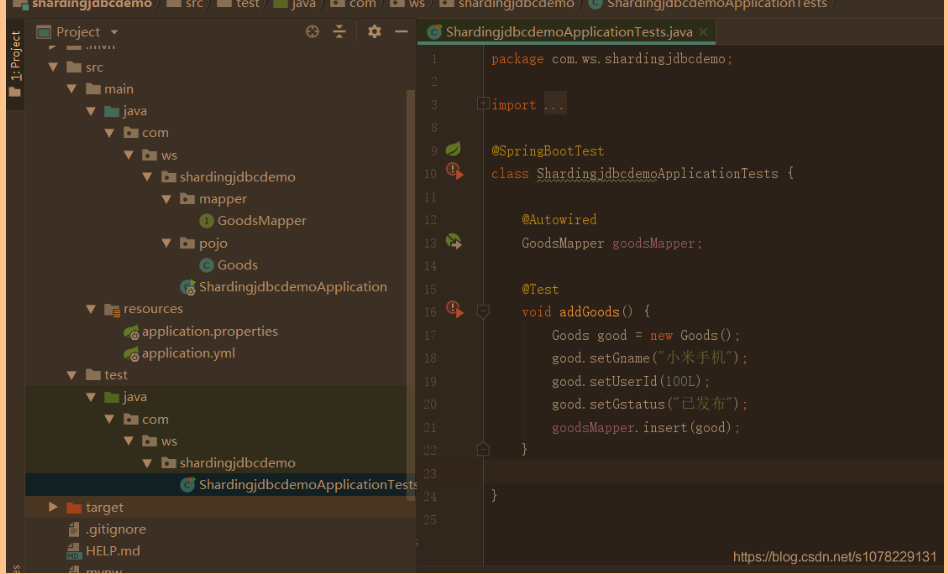Click the Spring bean gutter icon on line 9
Image resolution: width=948 pixels, height=574 pixels.
click(453, 149)
